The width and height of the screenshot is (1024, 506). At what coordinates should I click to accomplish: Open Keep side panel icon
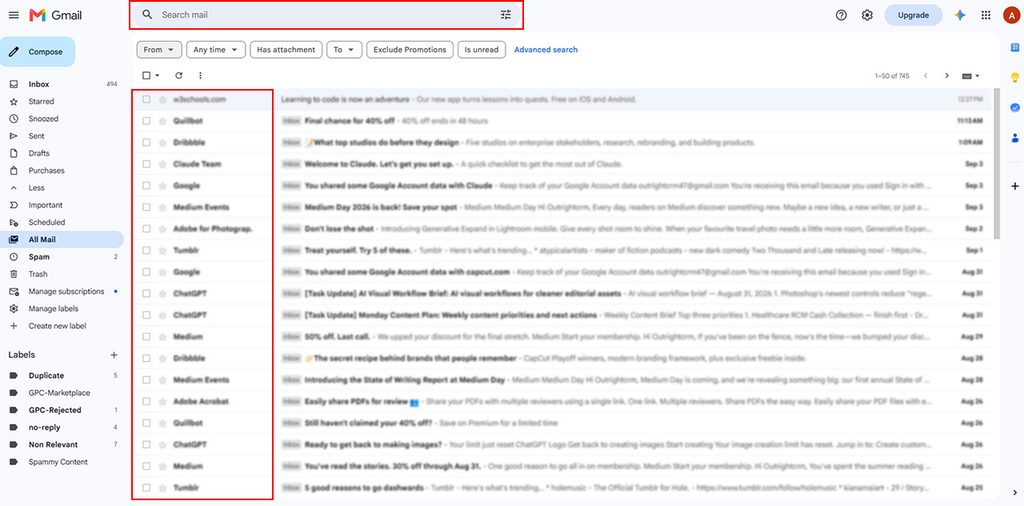click(1015, 77)
